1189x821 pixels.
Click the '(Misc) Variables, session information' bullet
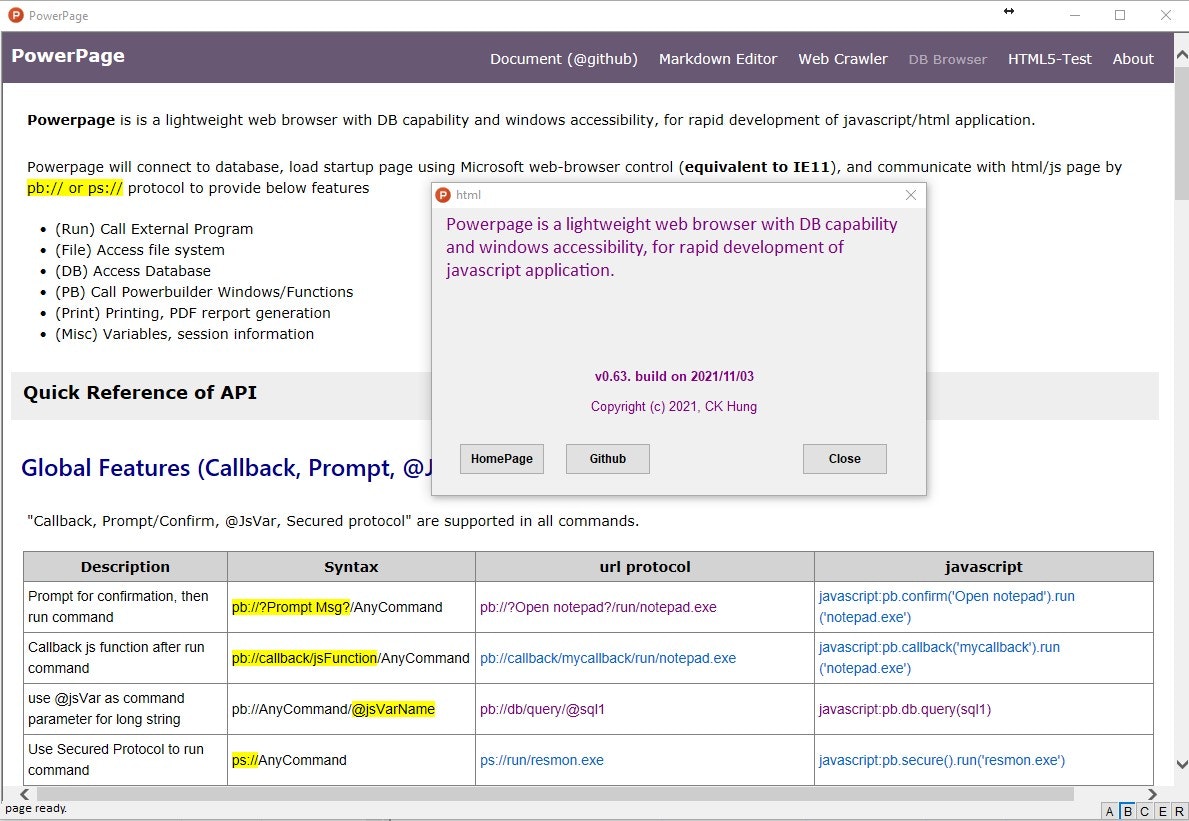[184, 334]
